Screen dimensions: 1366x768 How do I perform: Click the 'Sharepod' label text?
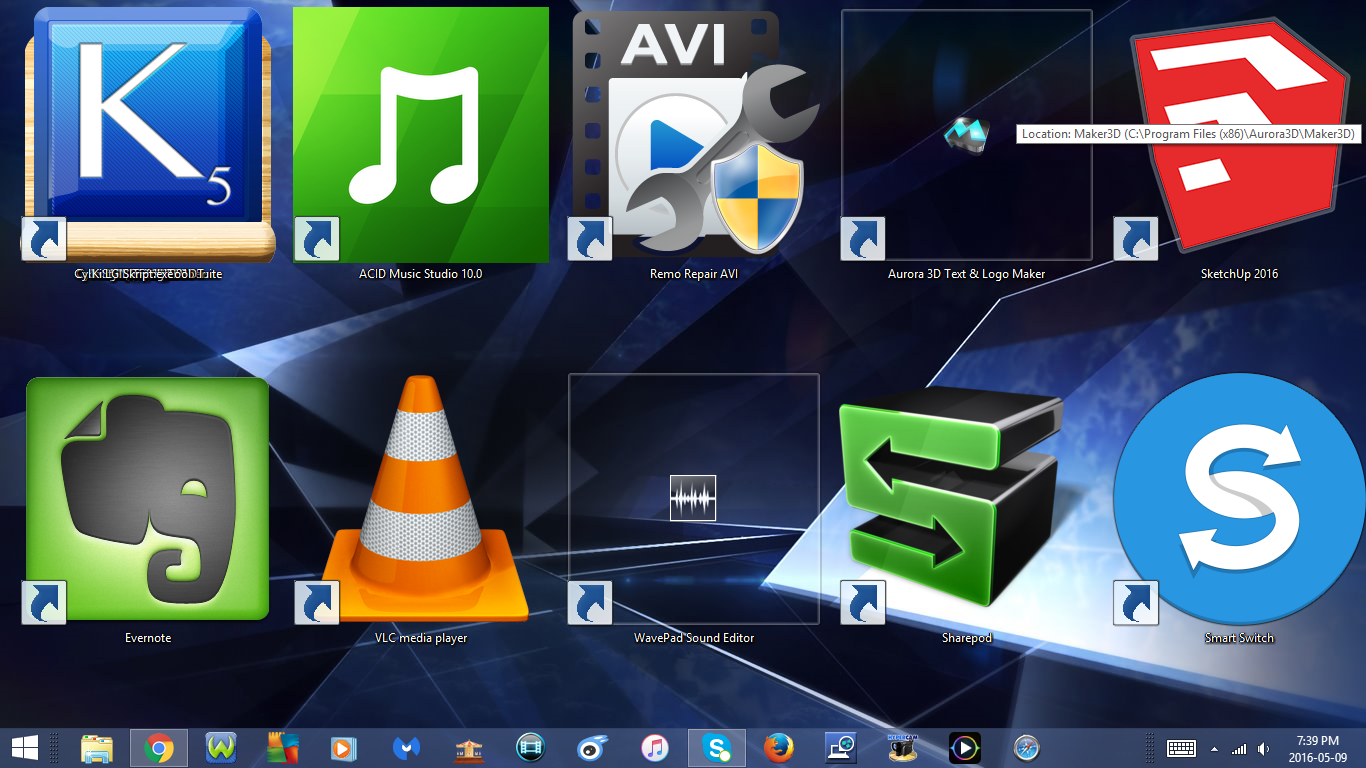[967, 638]
